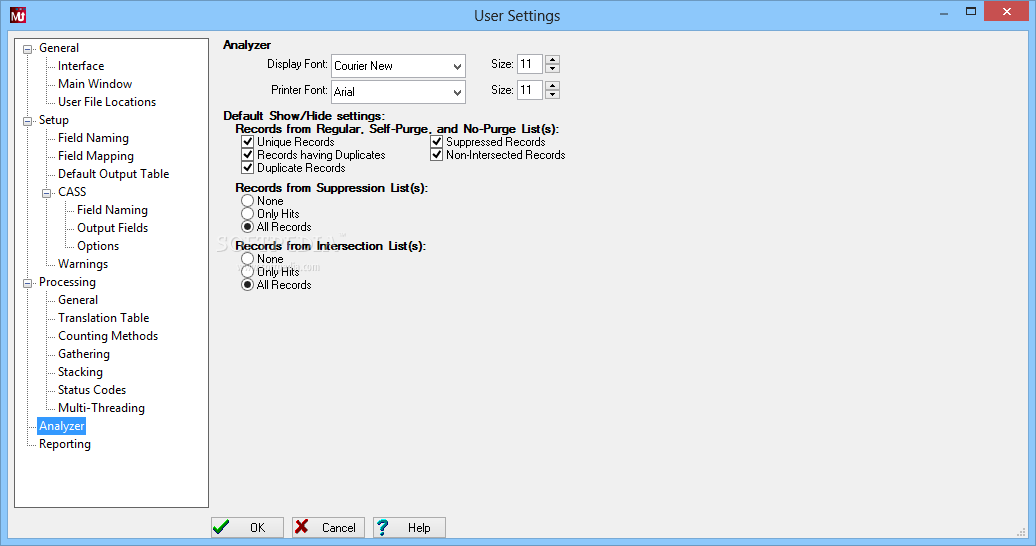Open the Interface settings page
1036x546 pixels.
click(81, 66)
